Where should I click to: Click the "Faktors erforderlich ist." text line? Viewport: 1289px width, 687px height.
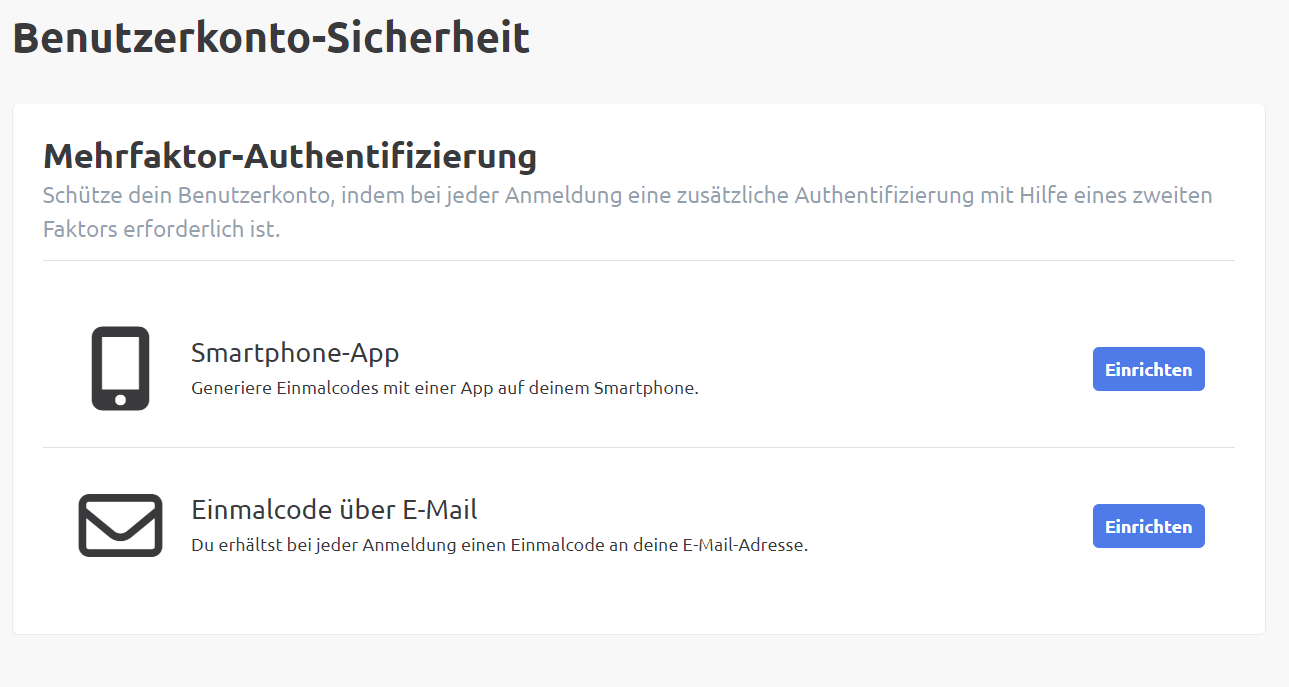pyautogui.click(x=161, y=230)
